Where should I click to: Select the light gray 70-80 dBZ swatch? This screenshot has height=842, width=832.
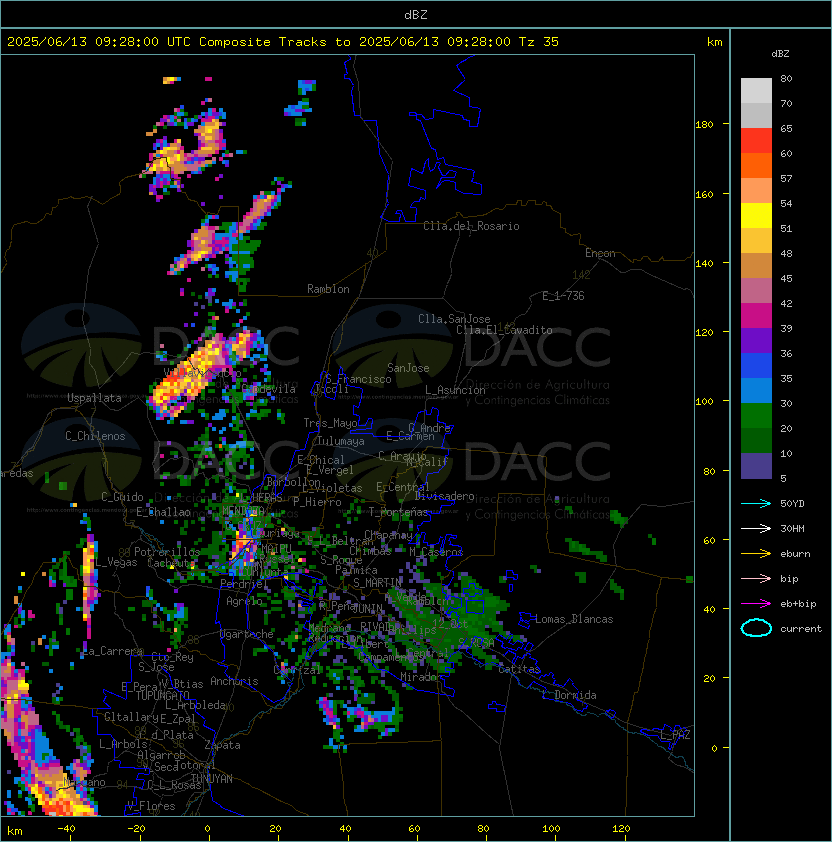756,91
